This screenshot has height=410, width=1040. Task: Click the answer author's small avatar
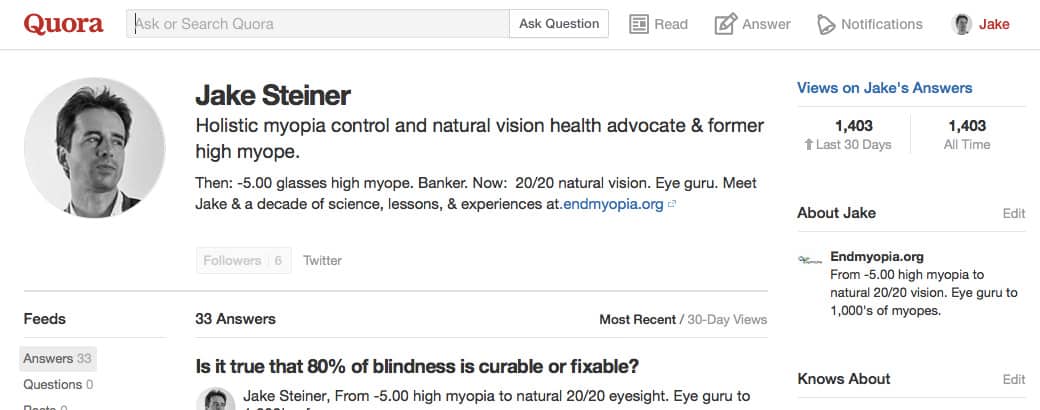pos(216,400)
